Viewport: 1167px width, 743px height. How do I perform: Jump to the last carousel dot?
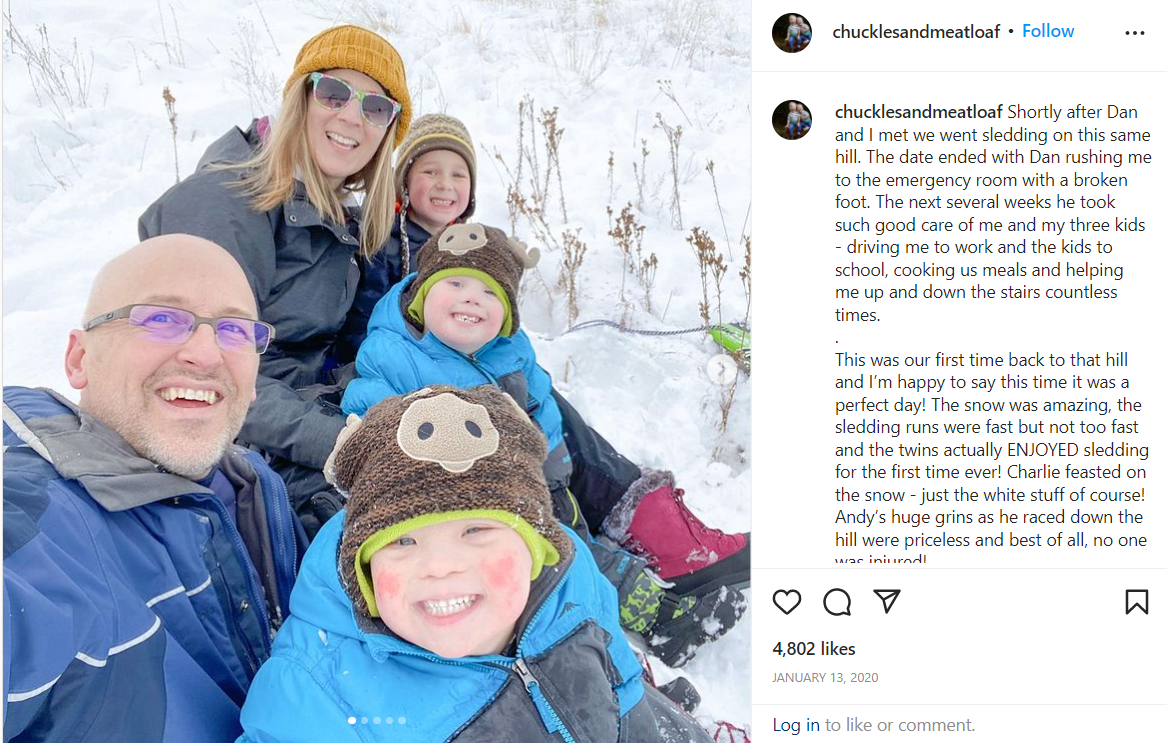coord(402,720)
